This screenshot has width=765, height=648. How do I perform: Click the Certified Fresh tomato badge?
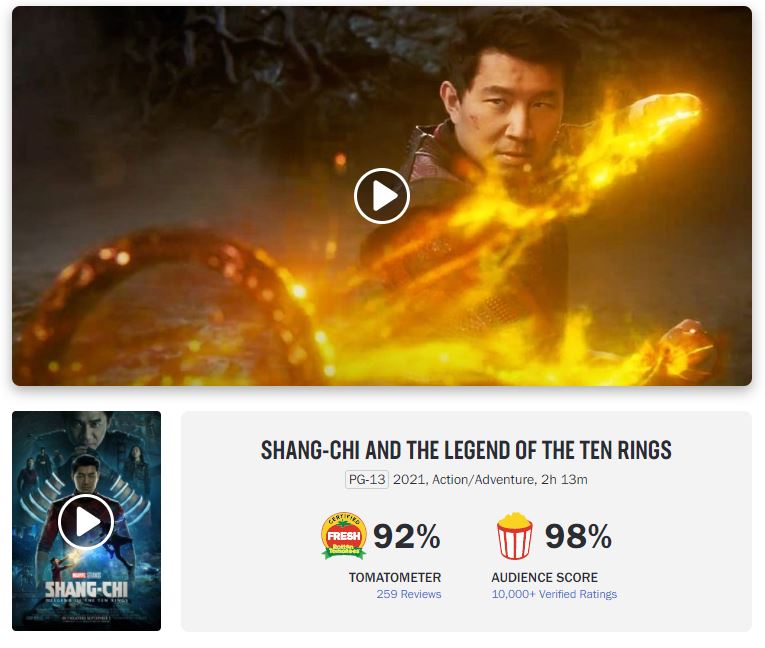[343, 536]
